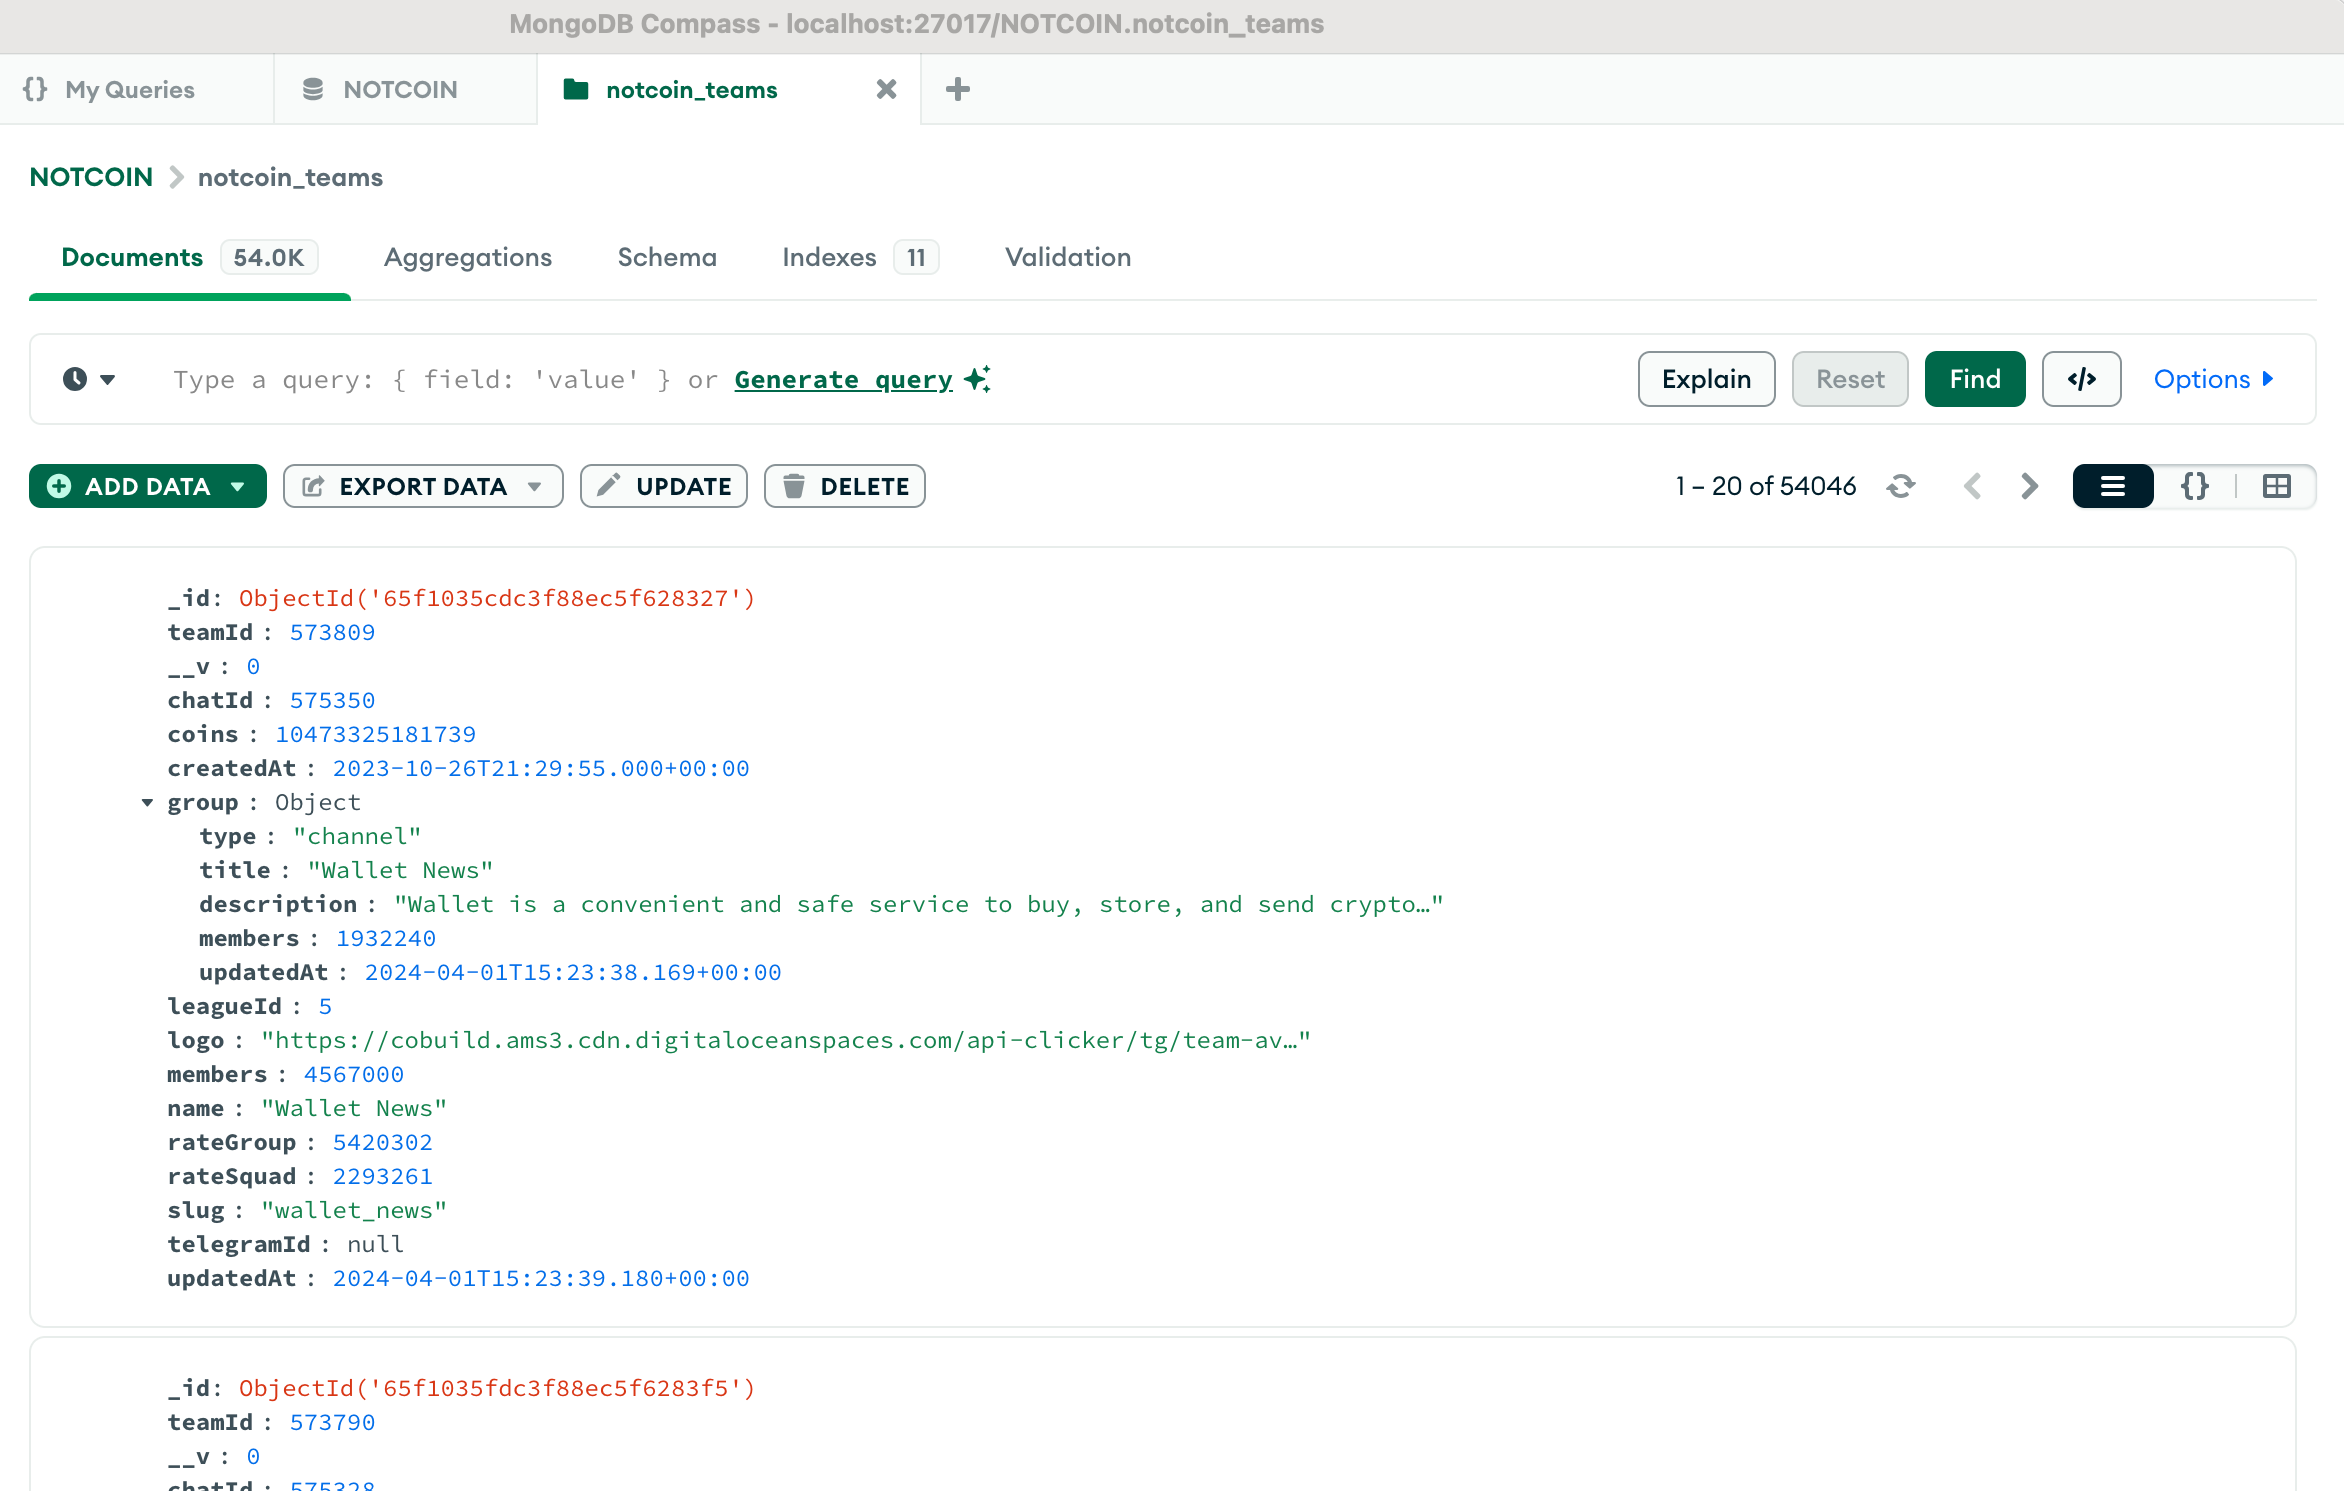Viewport: 2344px width, 1491px height.
Task: Click the slug value "wallet_news"
Action: click(354, 1210)
